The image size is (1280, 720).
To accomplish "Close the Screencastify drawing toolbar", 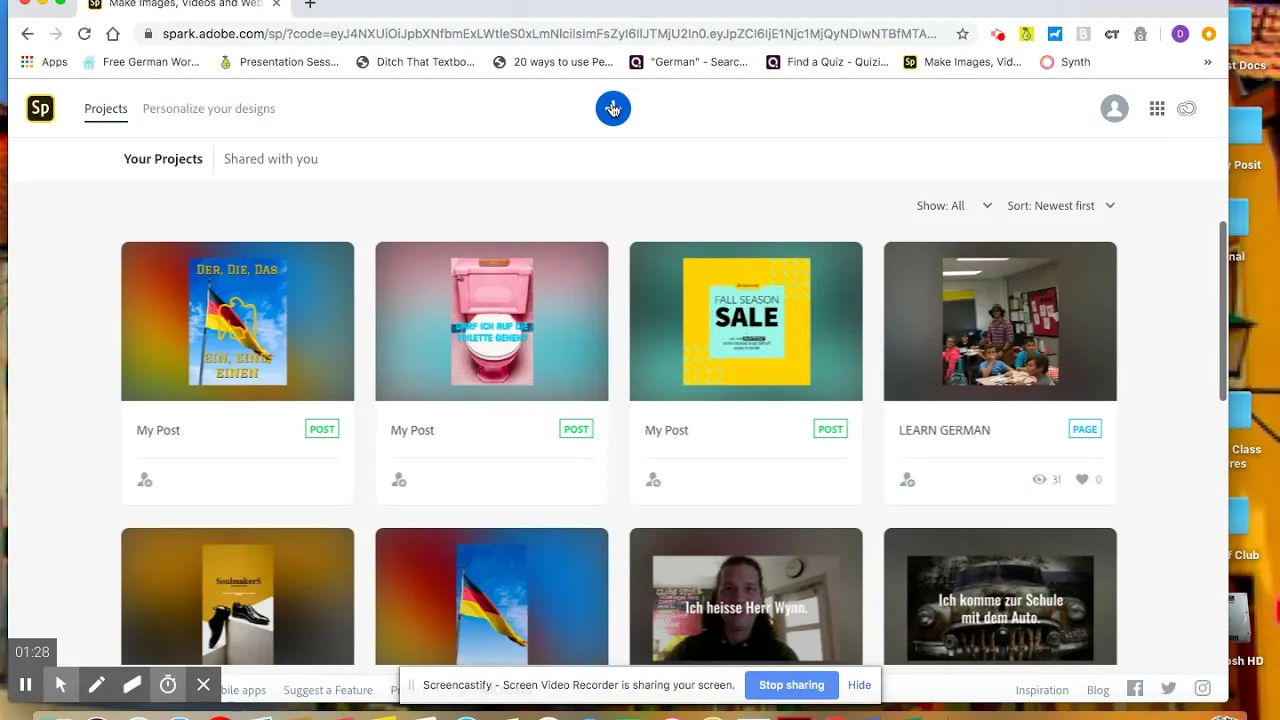I will coord(203,684).
